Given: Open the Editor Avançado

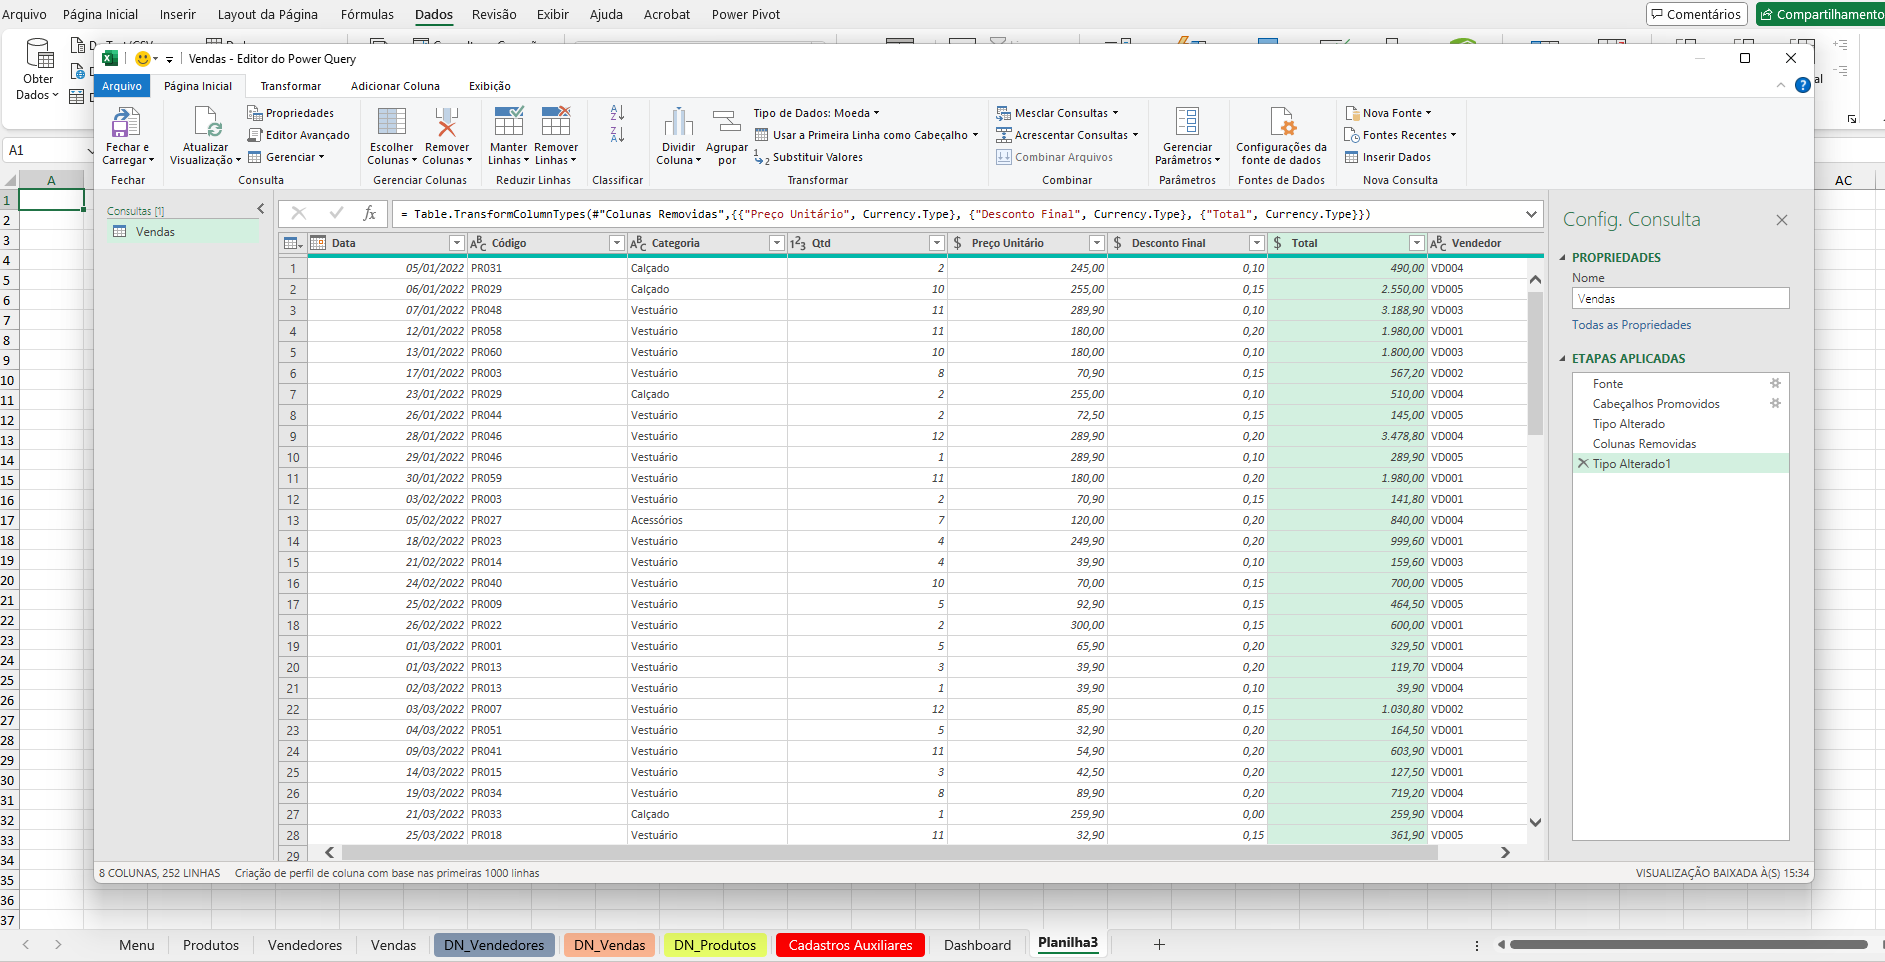Looking at the screenshot, I should pyautogui.click(x=299, y=135).
